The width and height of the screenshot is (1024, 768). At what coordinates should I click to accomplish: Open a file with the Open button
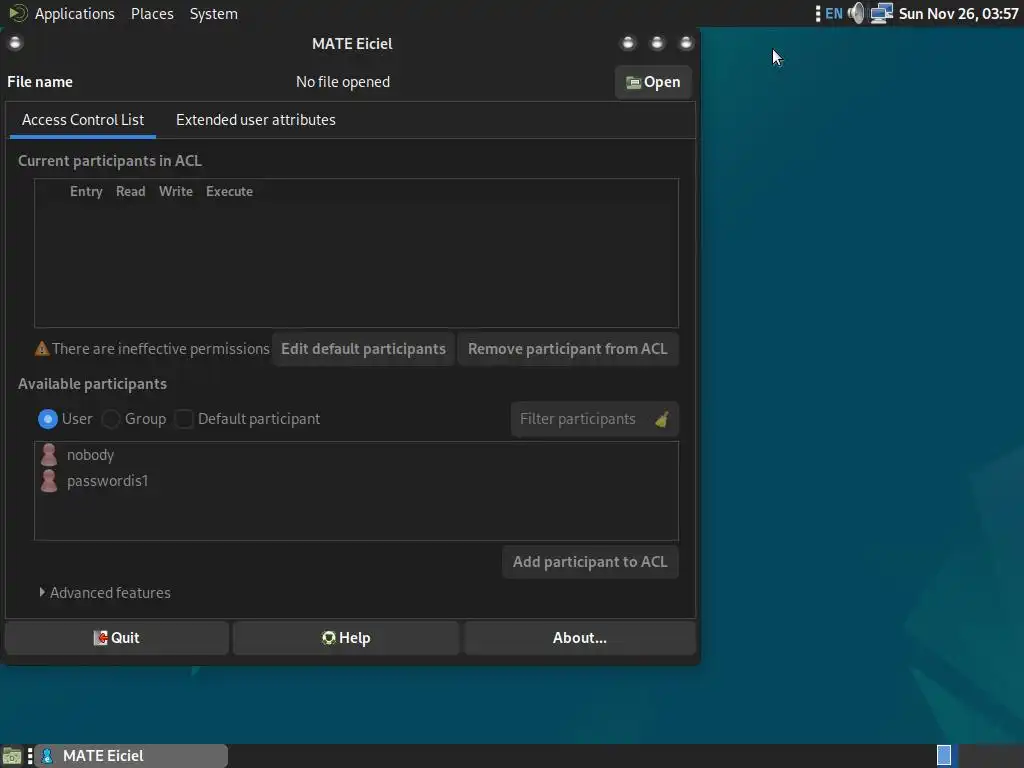pos(652,82)
